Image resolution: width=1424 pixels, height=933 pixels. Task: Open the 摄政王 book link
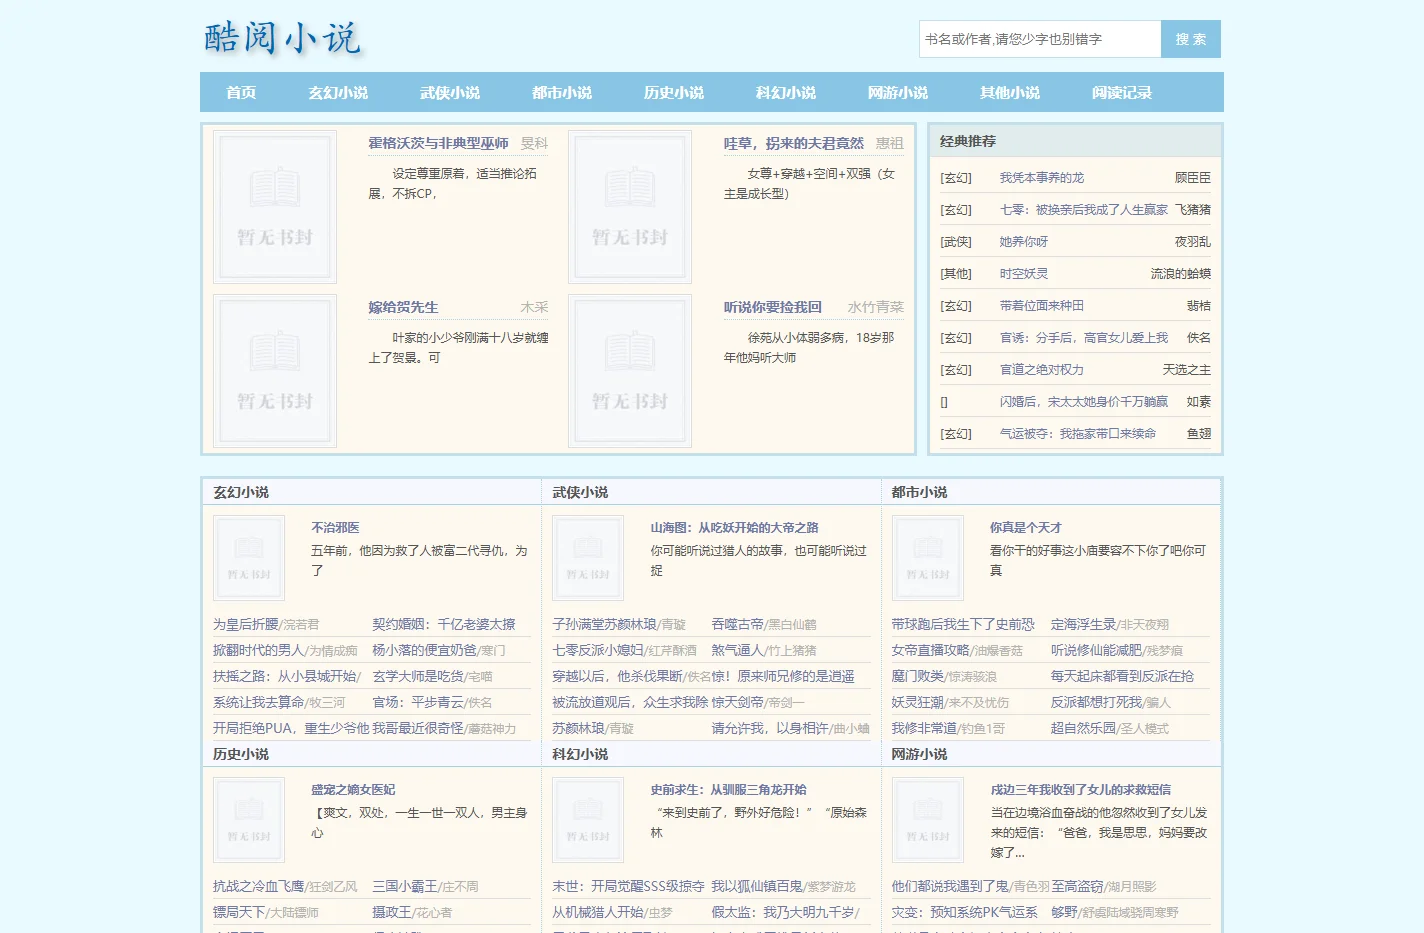tap(392, 912)
